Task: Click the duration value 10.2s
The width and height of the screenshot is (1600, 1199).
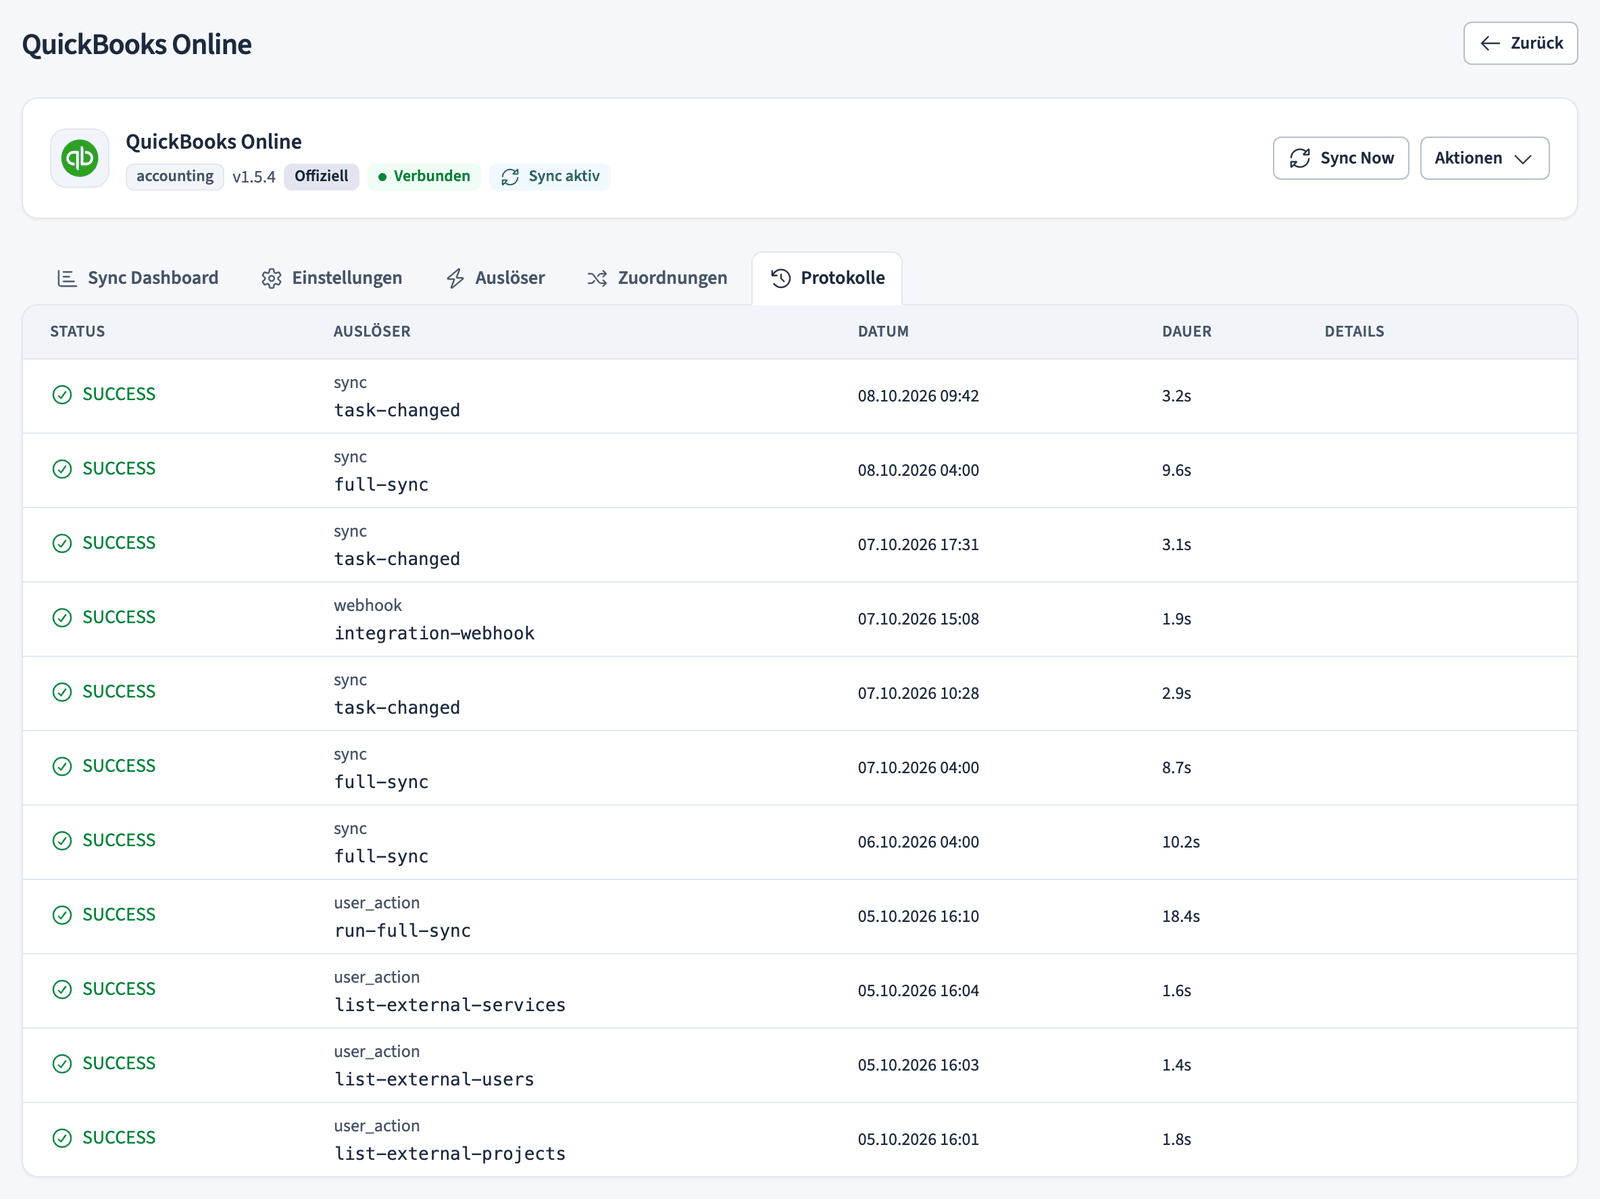Action: 1181,842
